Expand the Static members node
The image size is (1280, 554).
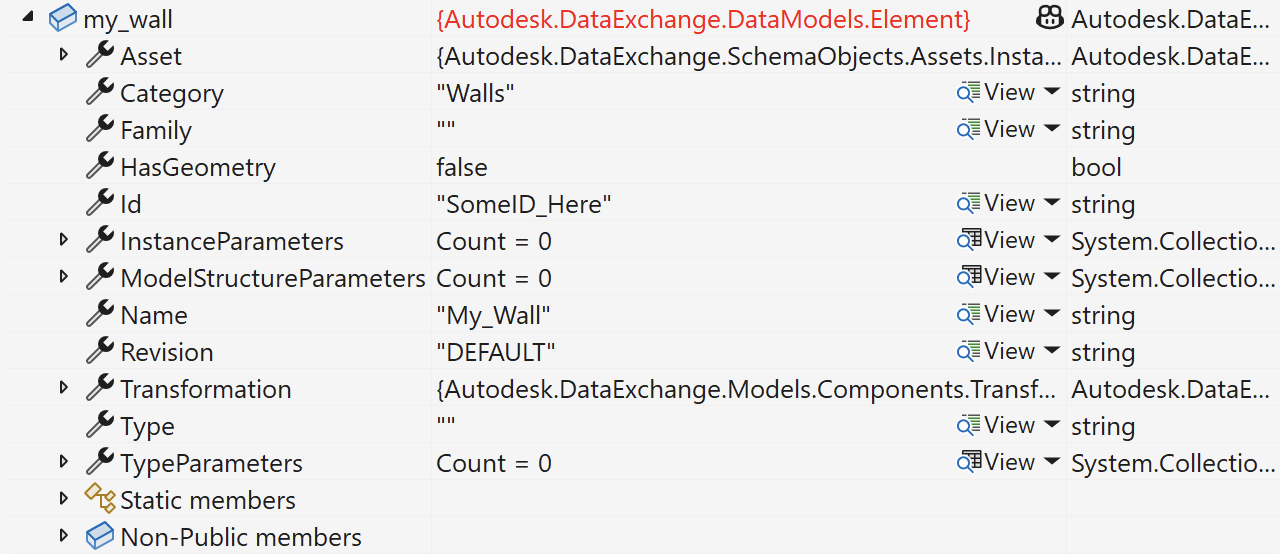pyautogui.click(x=64, y=499)
